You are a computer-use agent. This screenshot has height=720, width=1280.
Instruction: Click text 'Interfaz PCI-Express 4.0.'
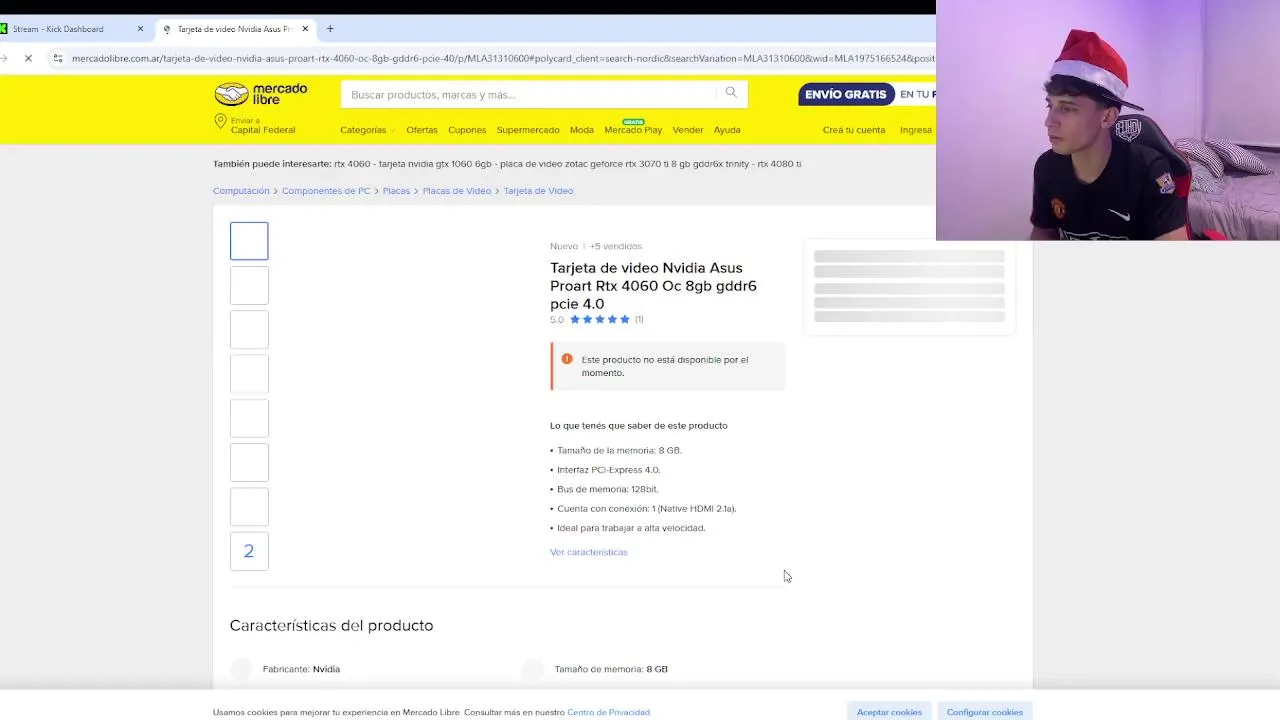(608, 470)
